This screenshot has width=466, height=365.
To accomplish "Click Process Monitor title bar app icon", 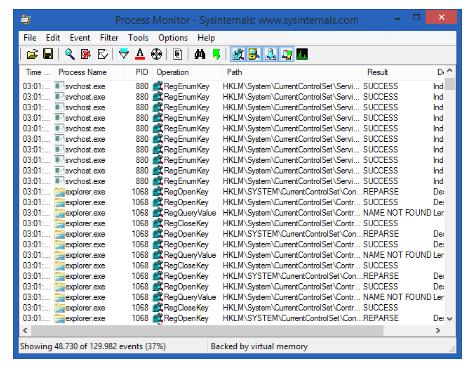I will (x=25, y=20).
